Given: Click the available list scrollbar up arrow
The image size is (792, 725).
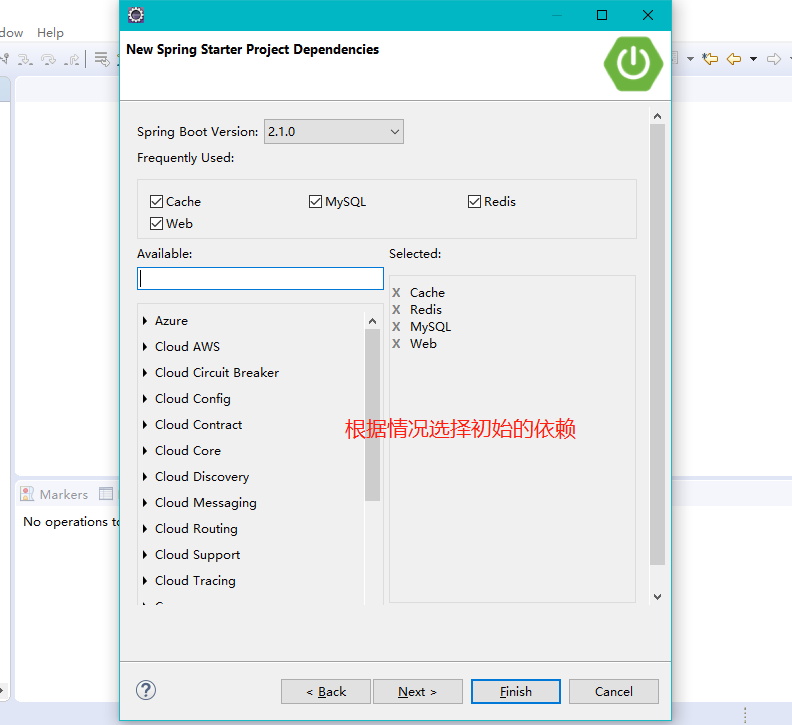Looking at the screenshot, I should pos(372,321).
